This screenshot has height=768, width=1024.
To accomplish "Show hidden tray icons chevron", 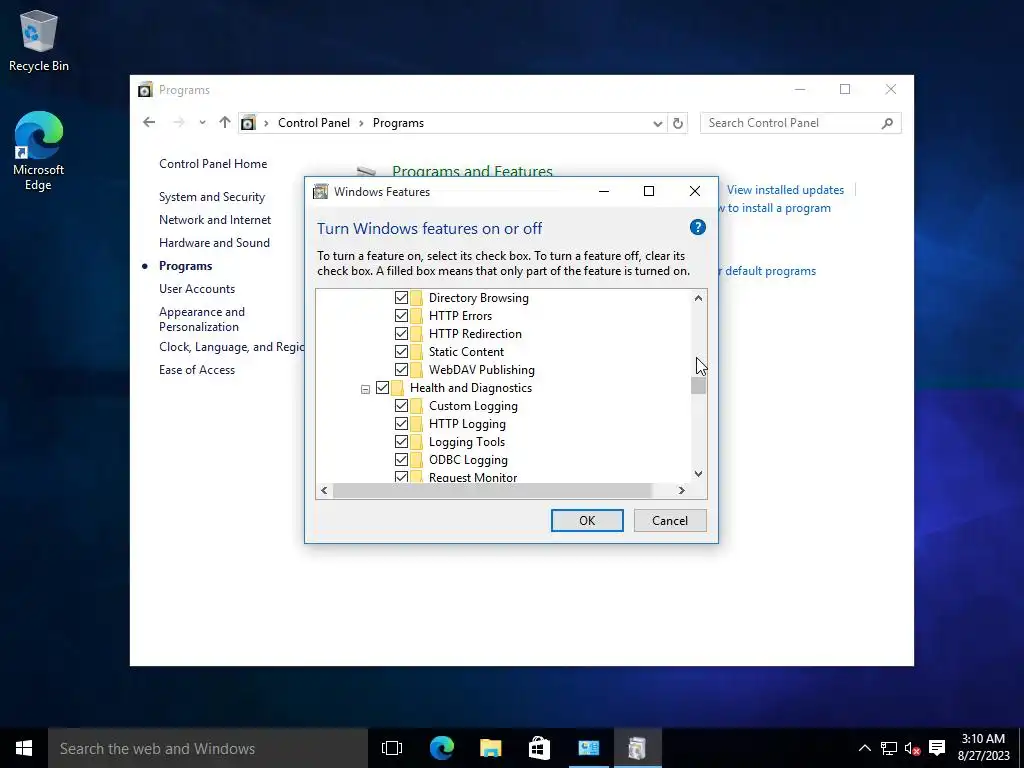I will click(864, 748).
